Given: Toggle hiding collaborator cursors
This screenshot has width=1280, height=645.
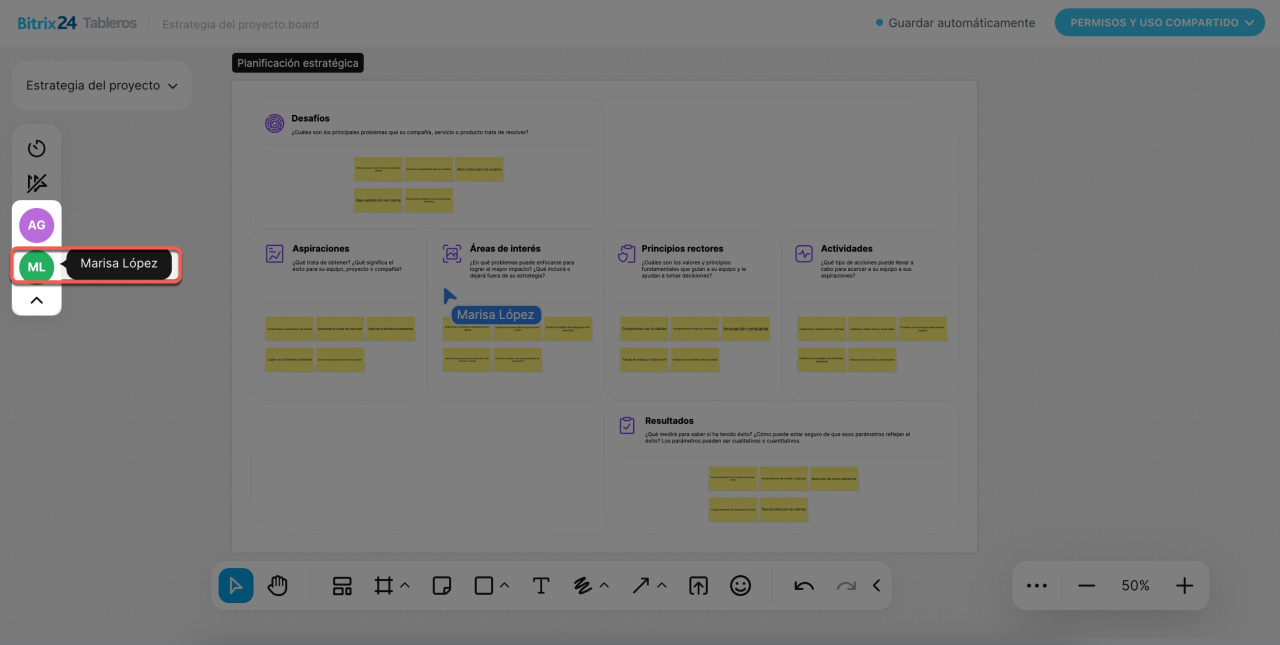Looking at the screenshot, I should click(37, 184).
